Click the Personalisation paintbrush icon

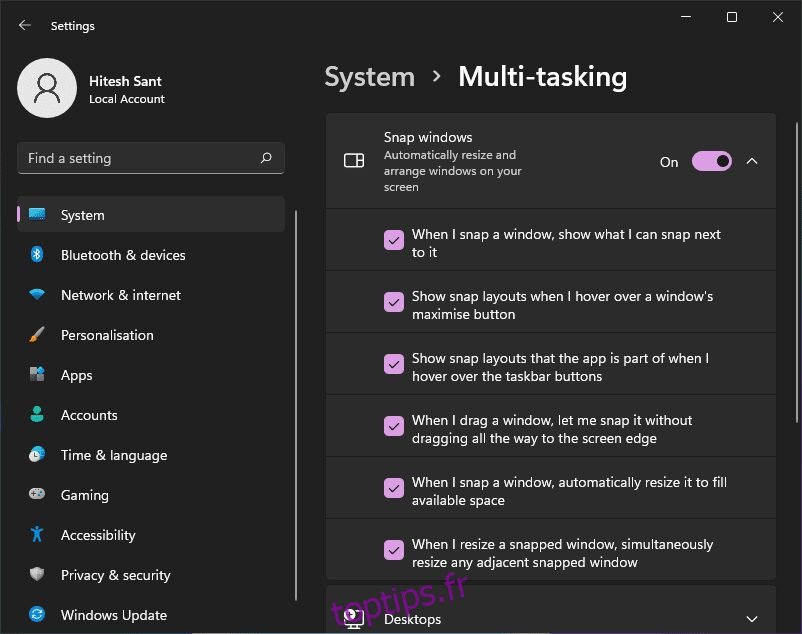pos(37,335)
